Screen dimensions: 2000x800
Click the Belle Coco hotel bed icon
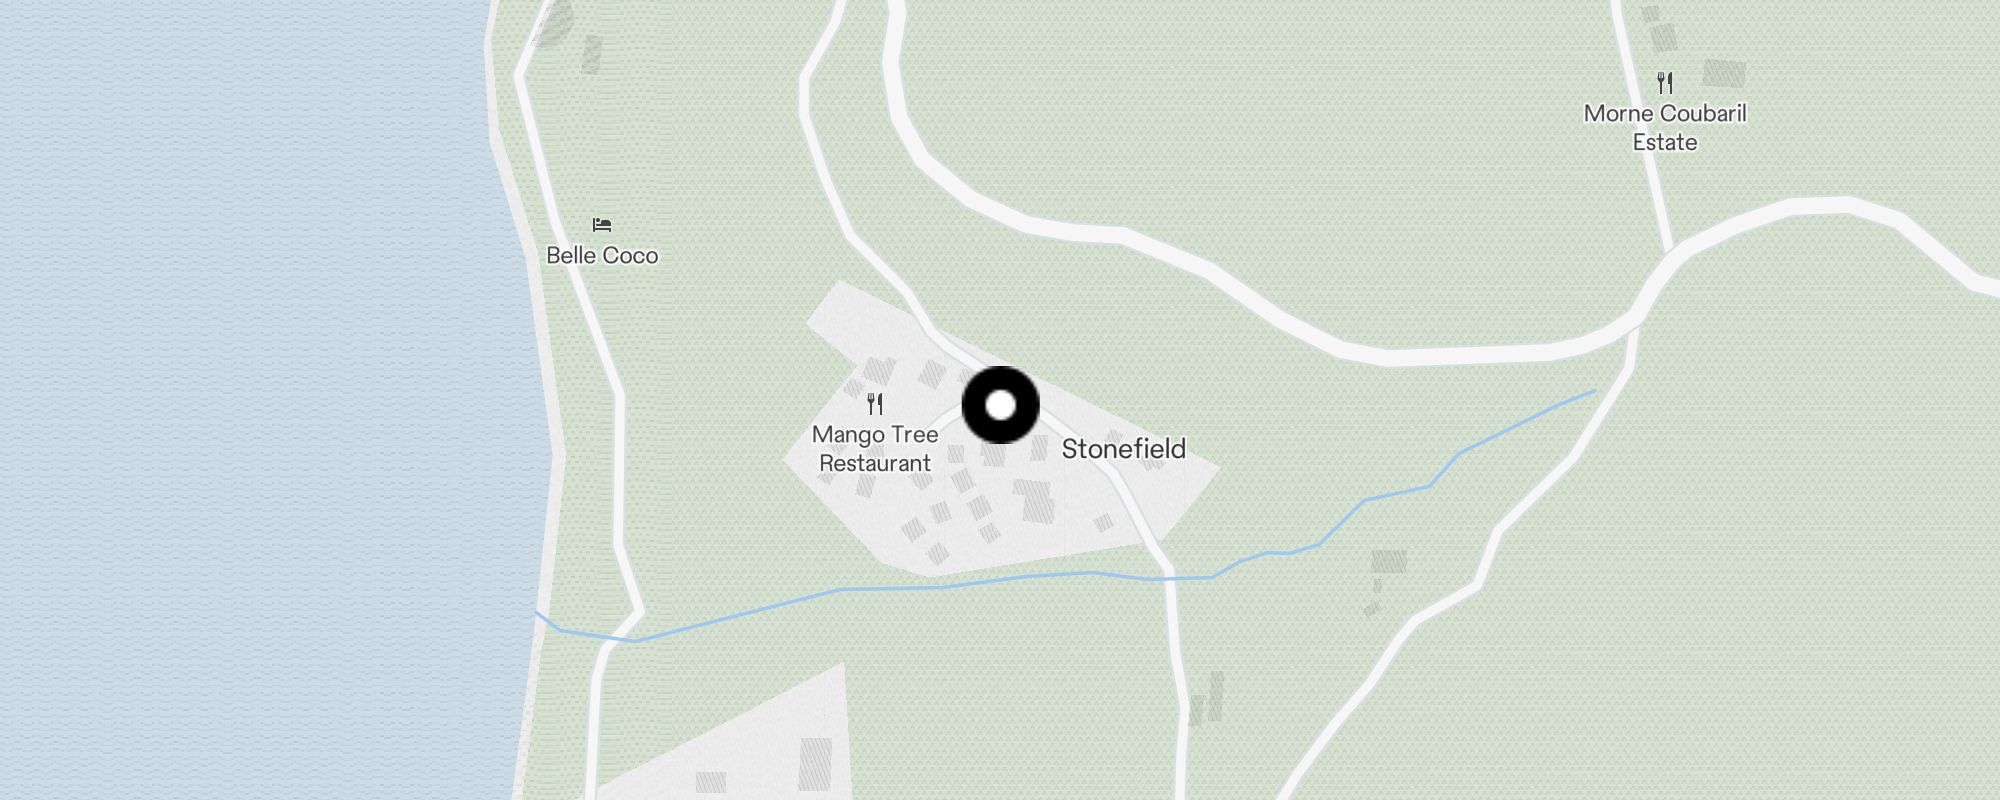[x=602, y=225]
